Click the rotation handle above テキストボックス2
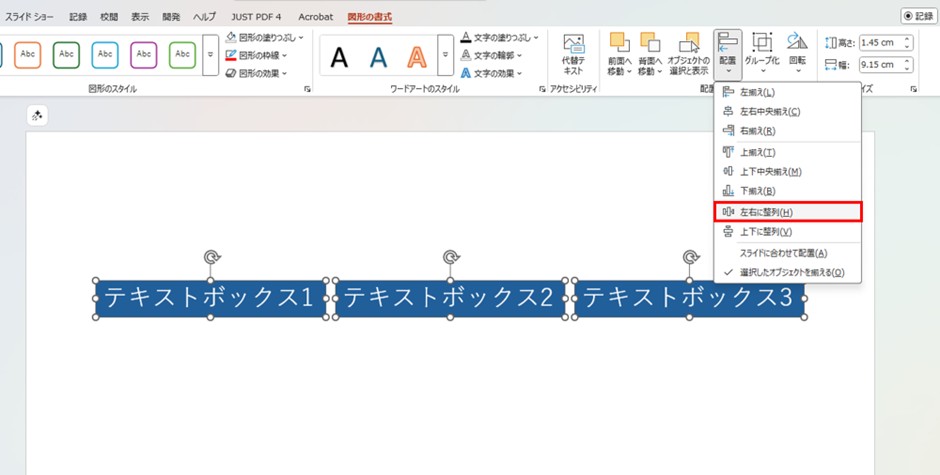Screen dimensions: 940x475 coord(451,258)
